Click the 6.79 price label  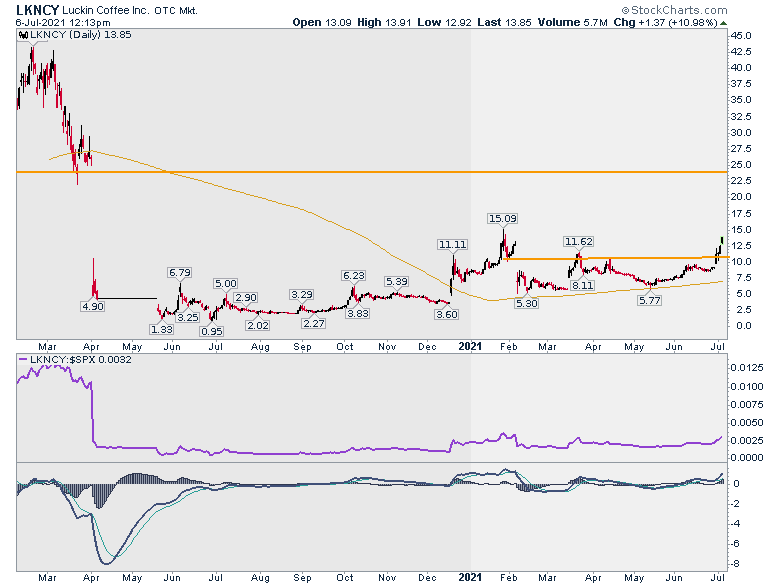click(x=180, y=273)
